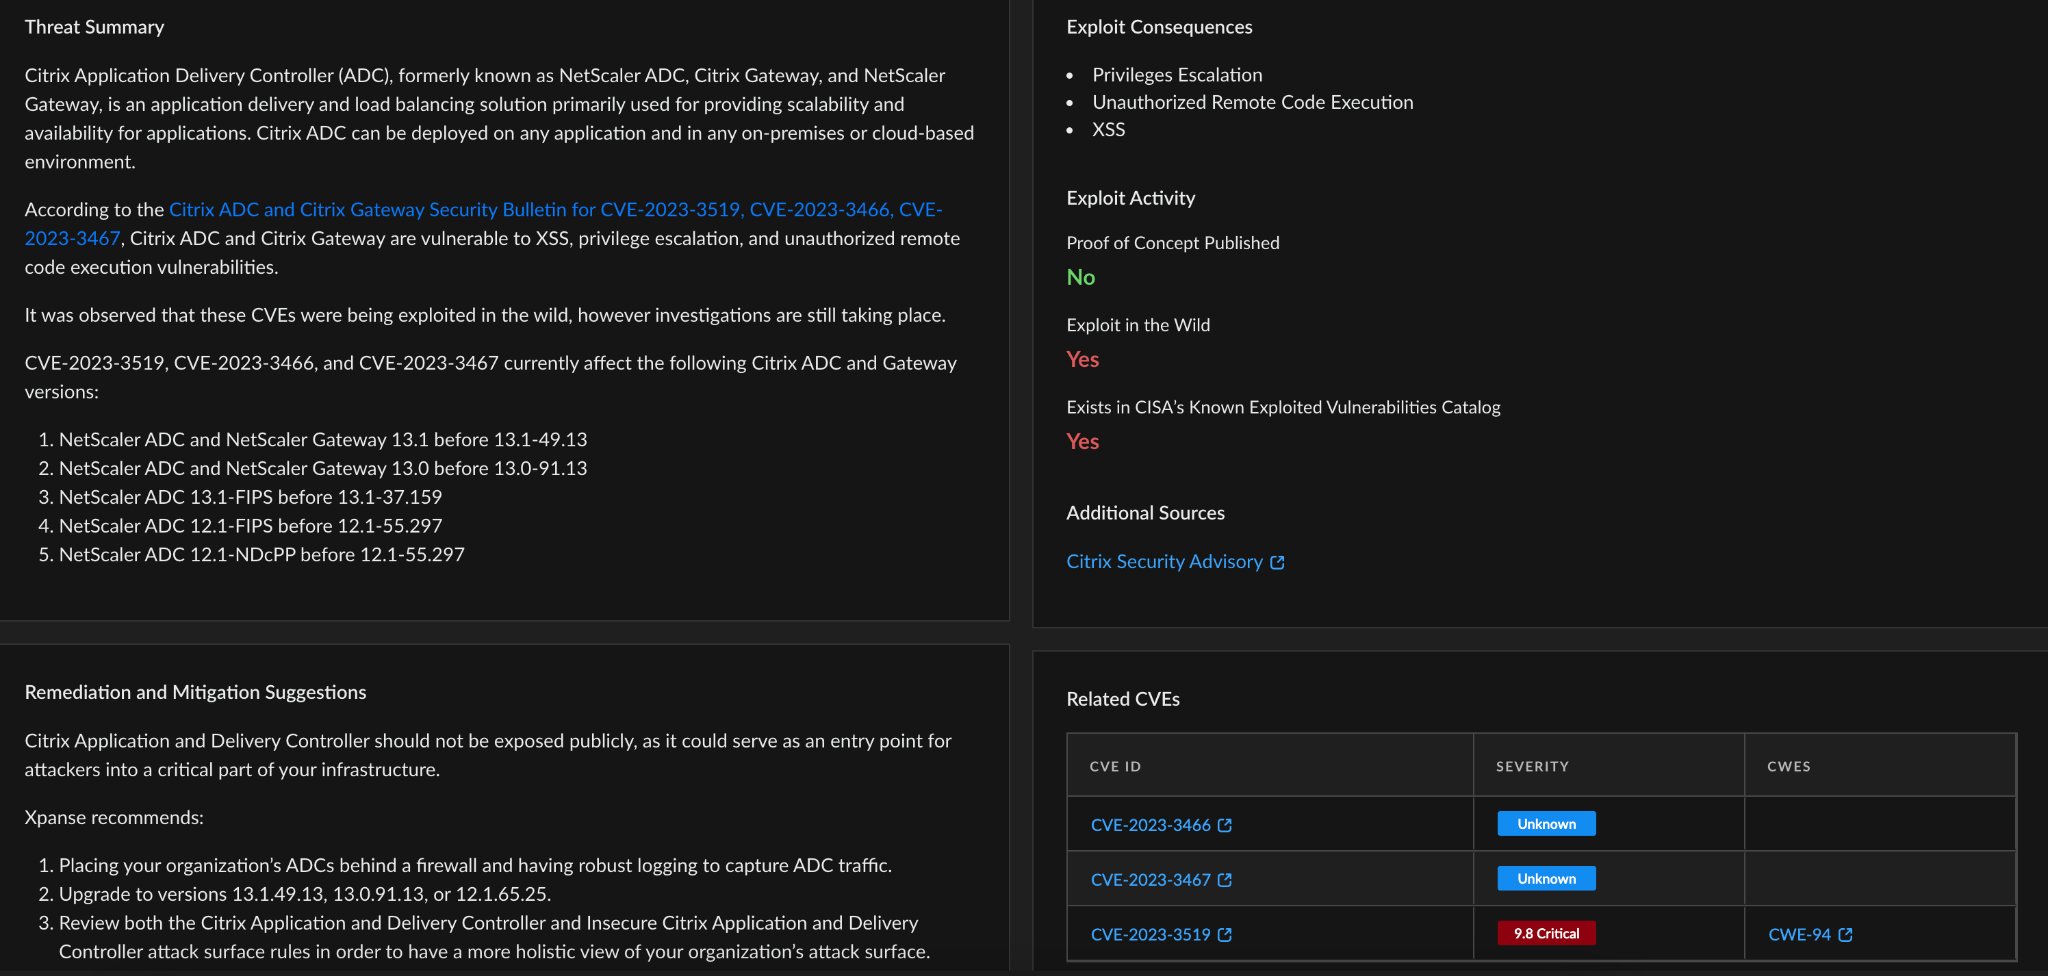The width and height of the screenshot is (2048, 976).
Task: Select Remediation and Mitigation Suggestions heading
Action: pyautogui.click(x=195, y=692)
